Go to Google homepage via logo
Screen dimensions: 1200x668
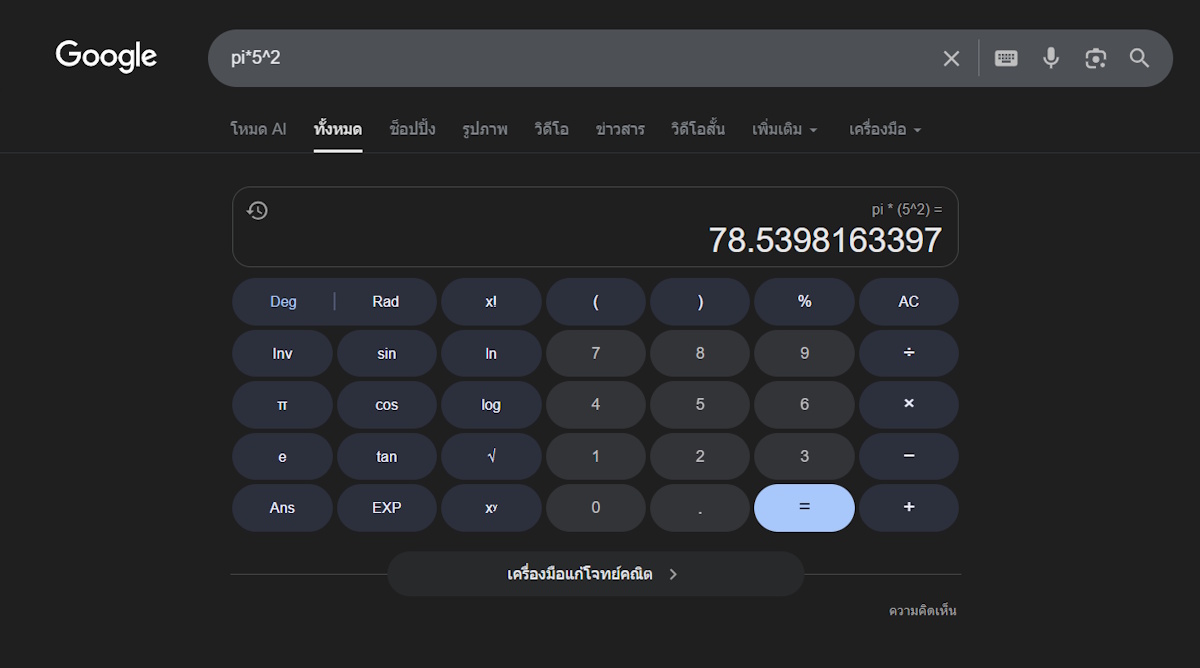click(106, 57)
